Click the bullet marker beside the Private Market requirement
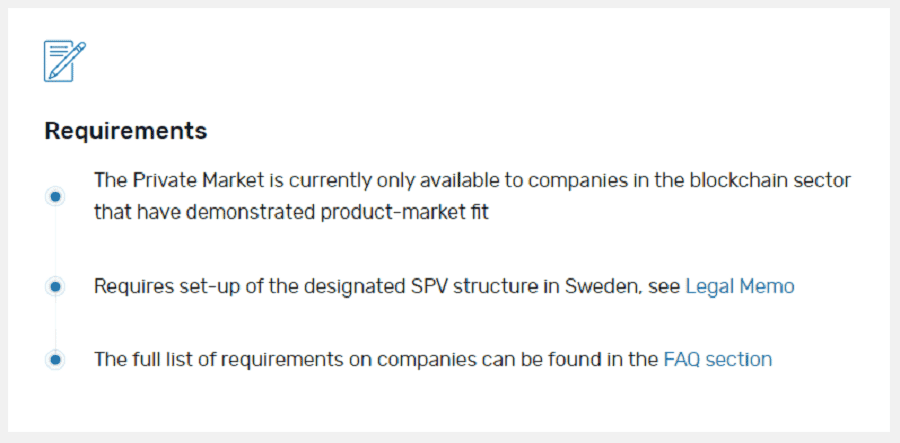Image resolution: width=900 pixels, height=443 pixels. point(55,197)
